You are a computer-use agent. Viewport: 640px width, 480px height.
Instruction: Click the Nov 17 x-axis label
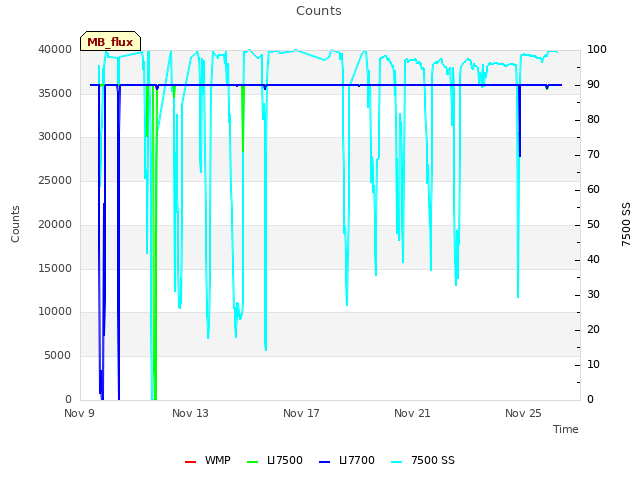coord(301,413)
